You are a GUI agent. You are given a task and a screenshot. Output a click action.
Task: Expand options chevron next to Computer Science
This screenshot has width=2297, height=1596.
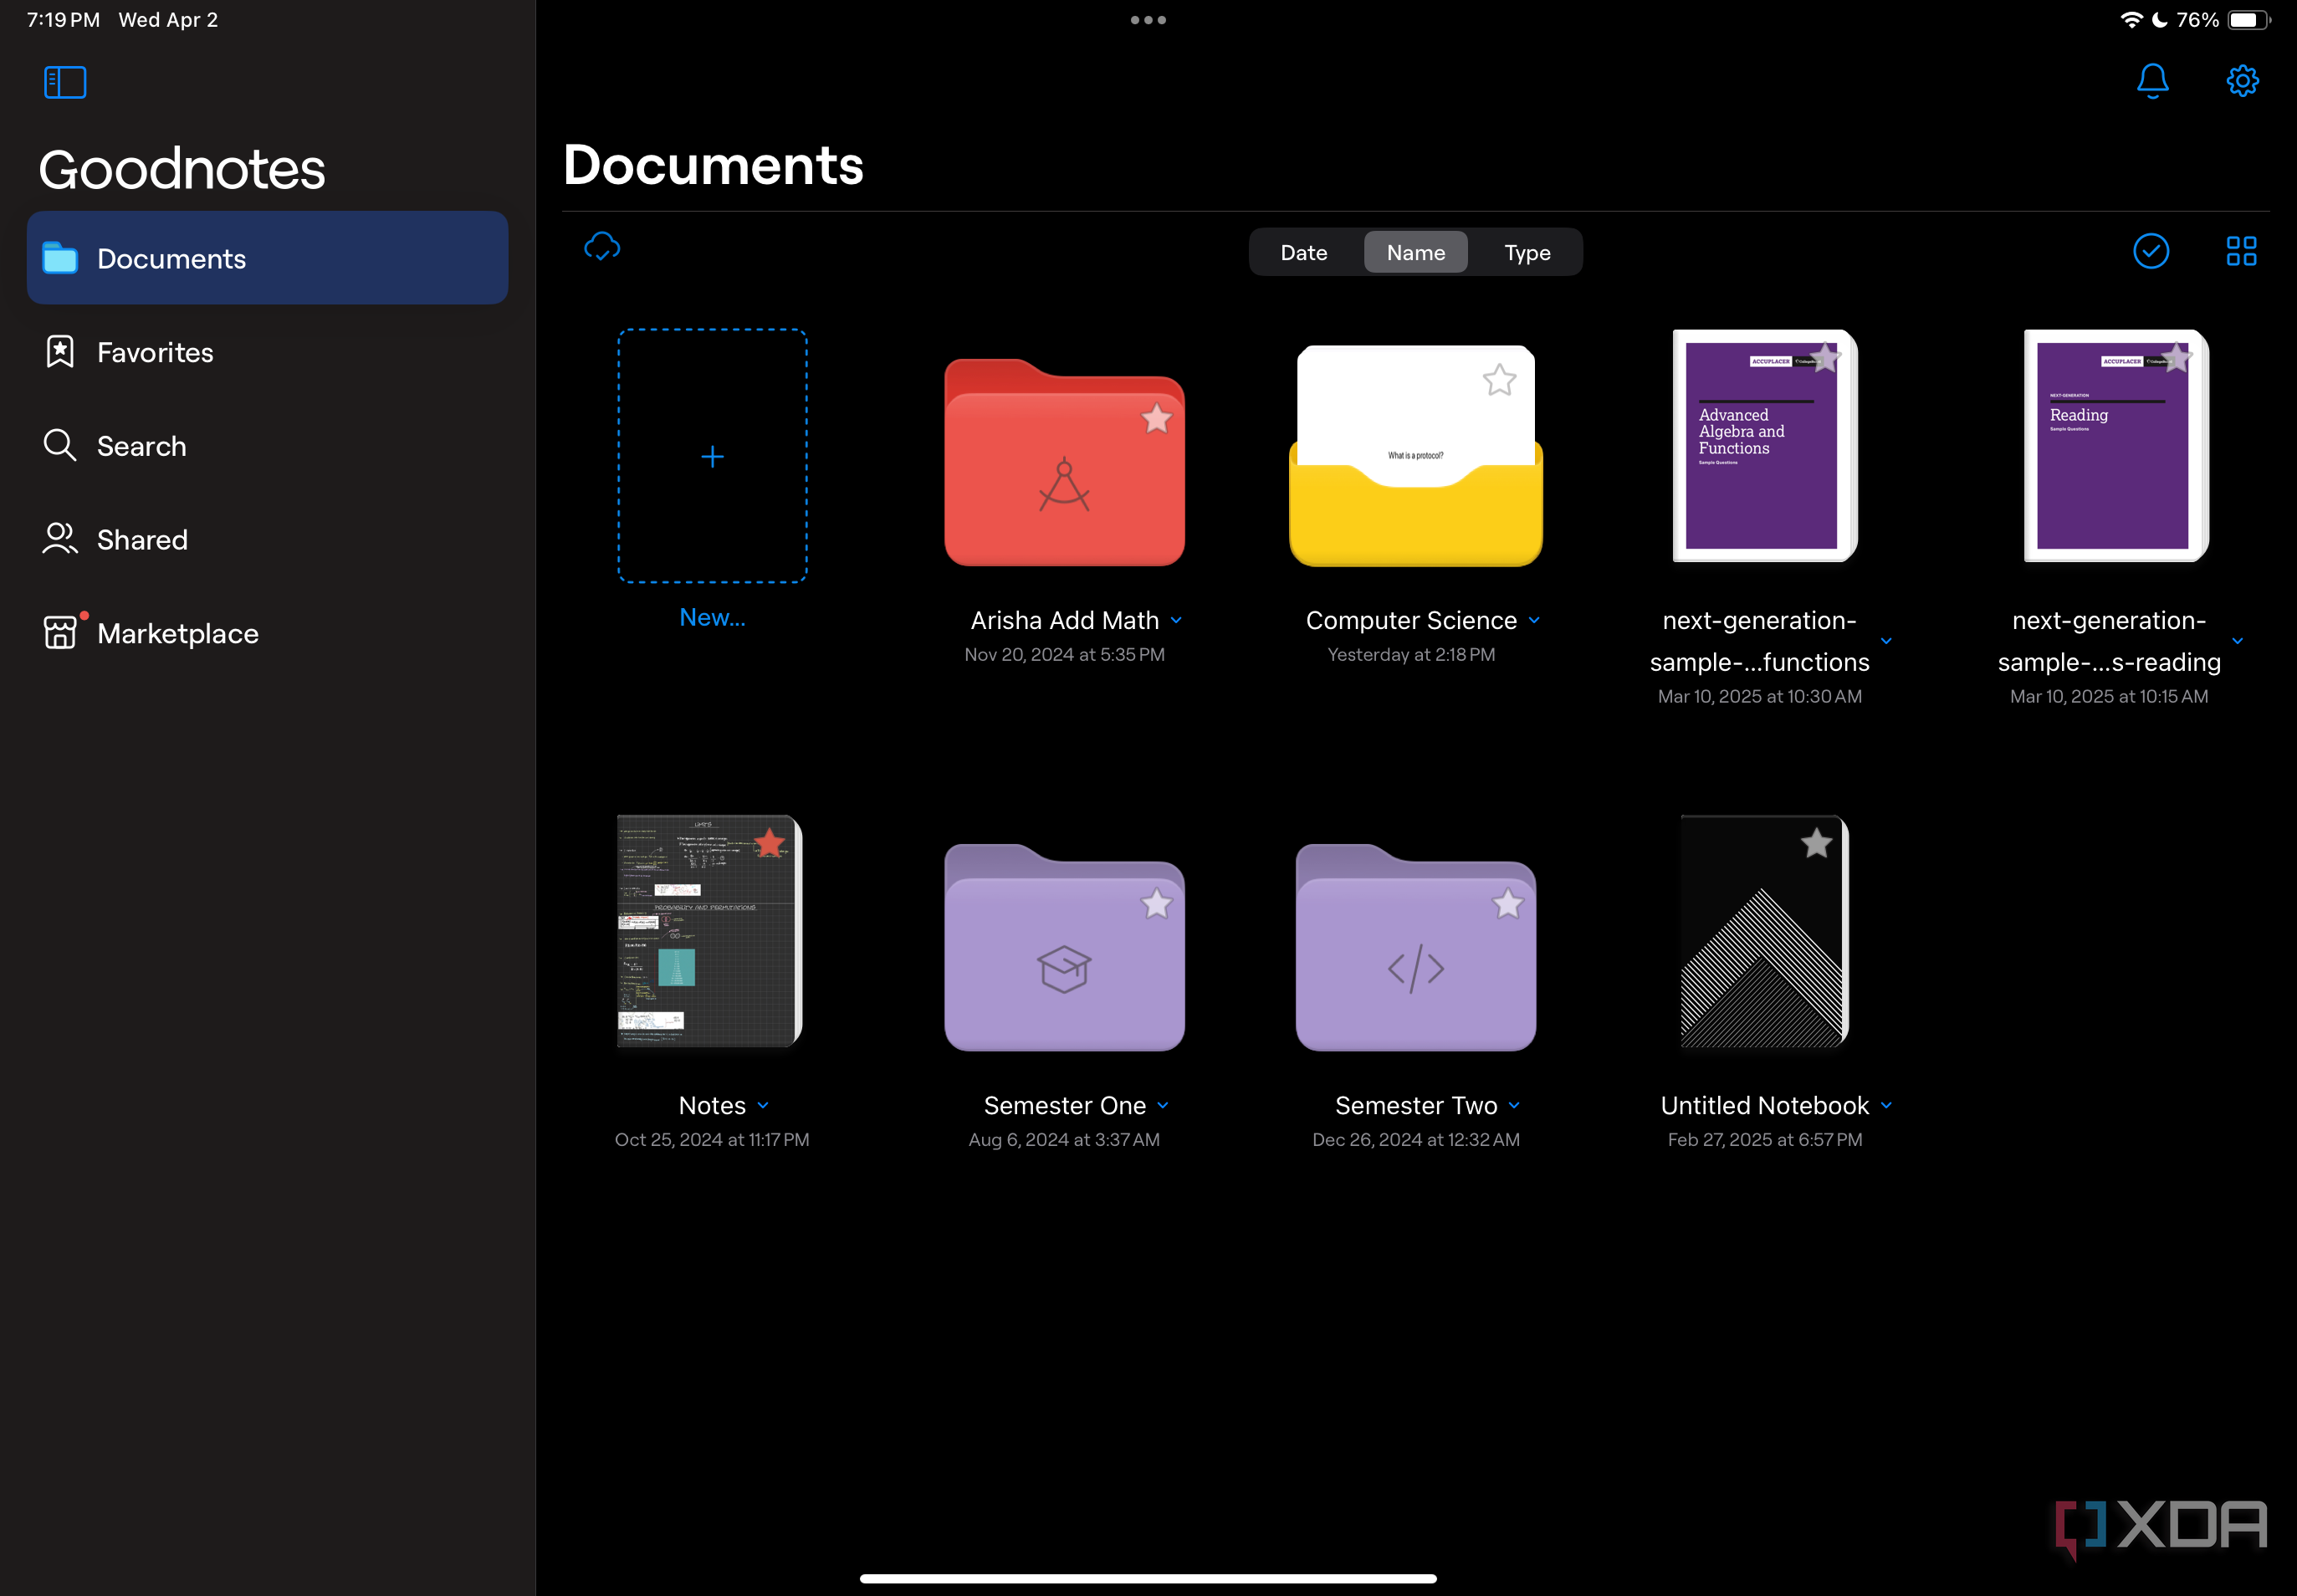tap(1534, 621)
